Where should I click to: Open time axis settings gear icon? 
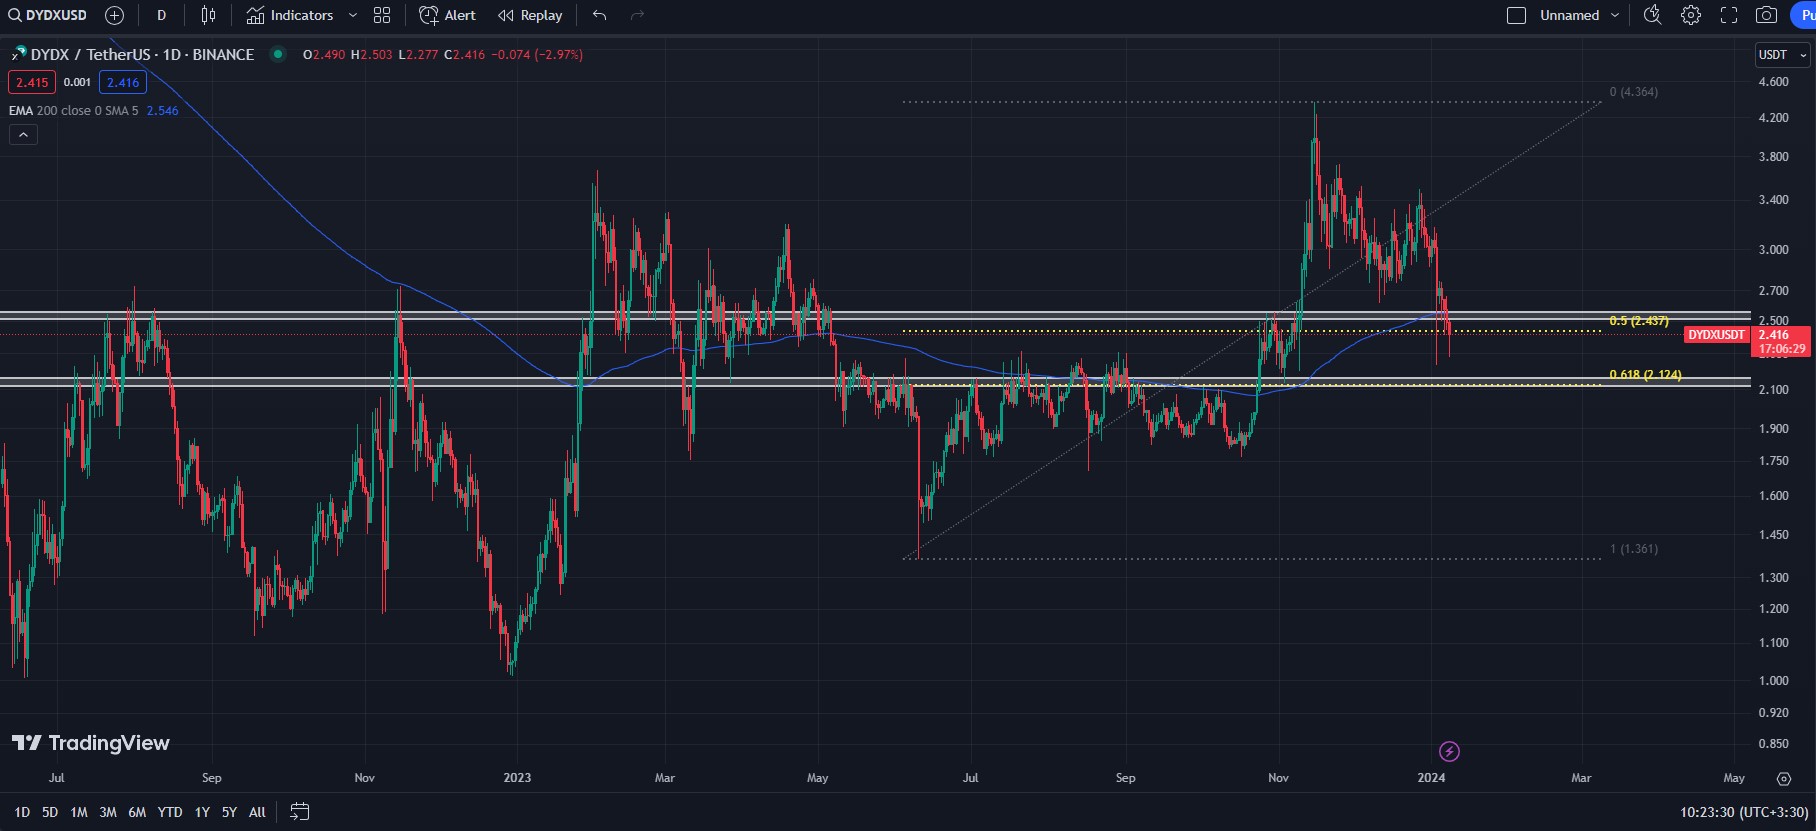coord(1783,778)
